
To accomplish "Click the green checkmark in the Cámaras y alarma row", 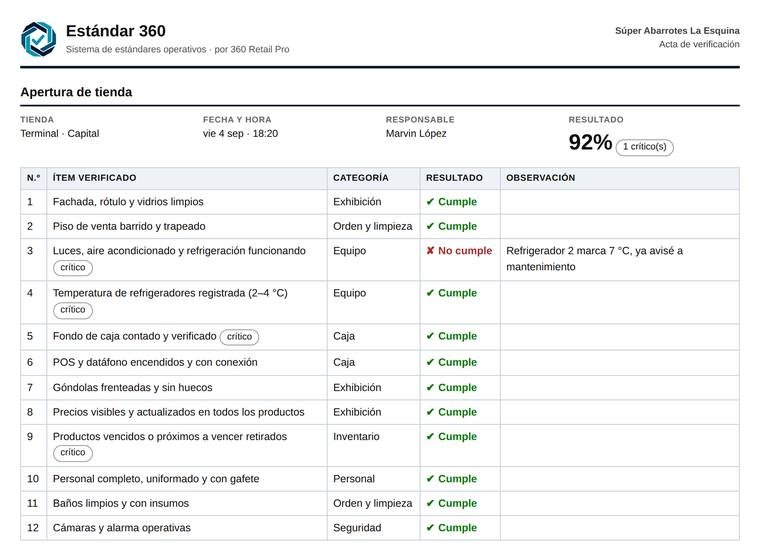I will coord(430,528).
